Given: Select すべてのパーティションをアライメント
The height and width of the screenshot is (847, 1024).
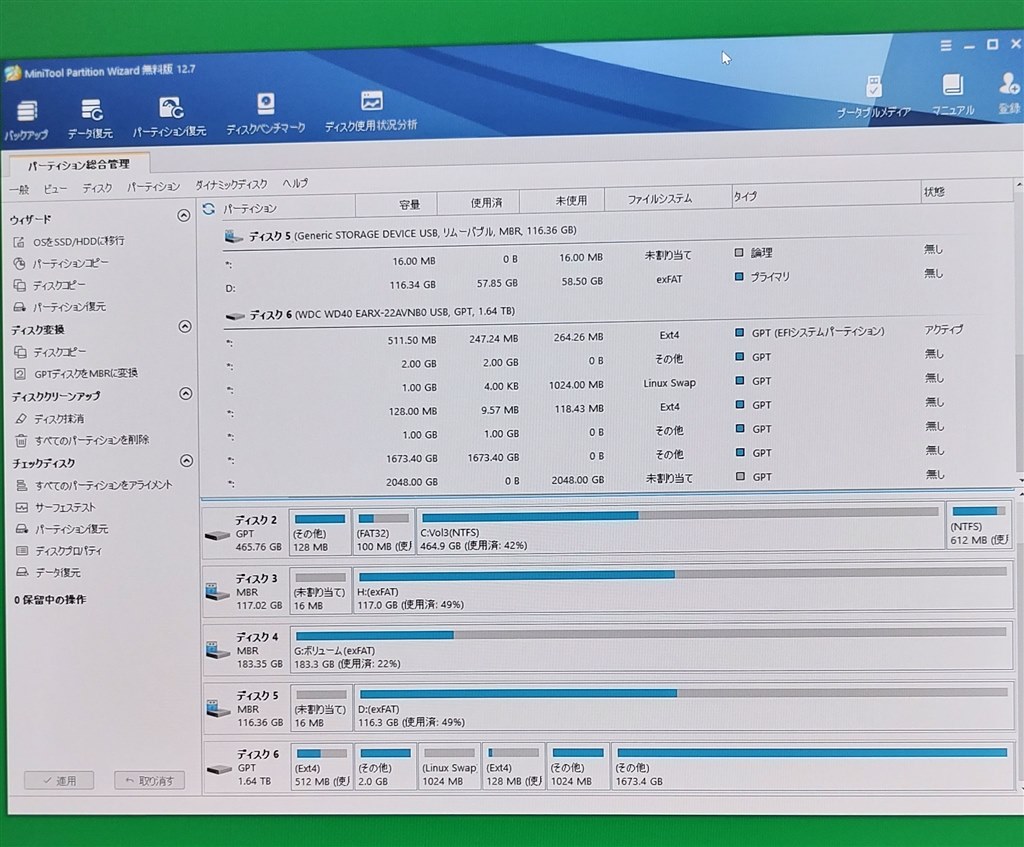Looking at the screenshot, I should coord(94,485).
